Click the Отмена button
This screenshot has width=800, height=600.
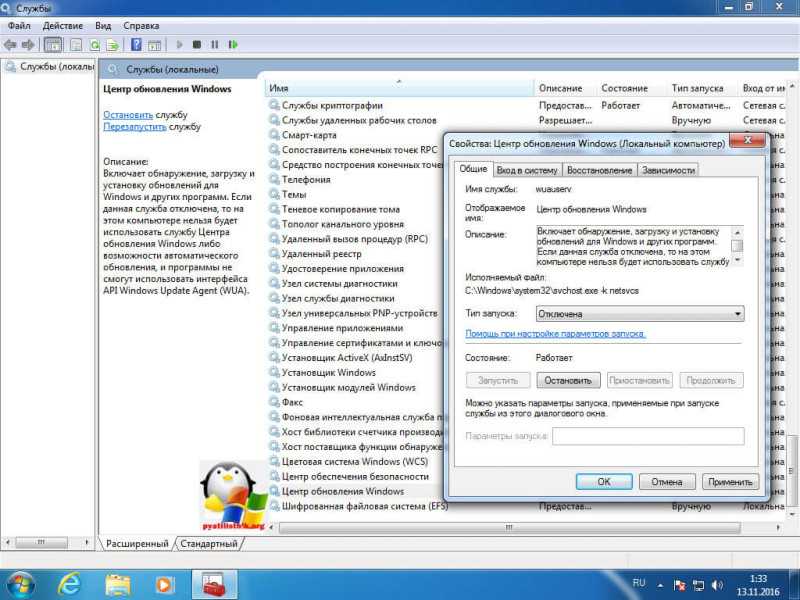click(667, 482)
